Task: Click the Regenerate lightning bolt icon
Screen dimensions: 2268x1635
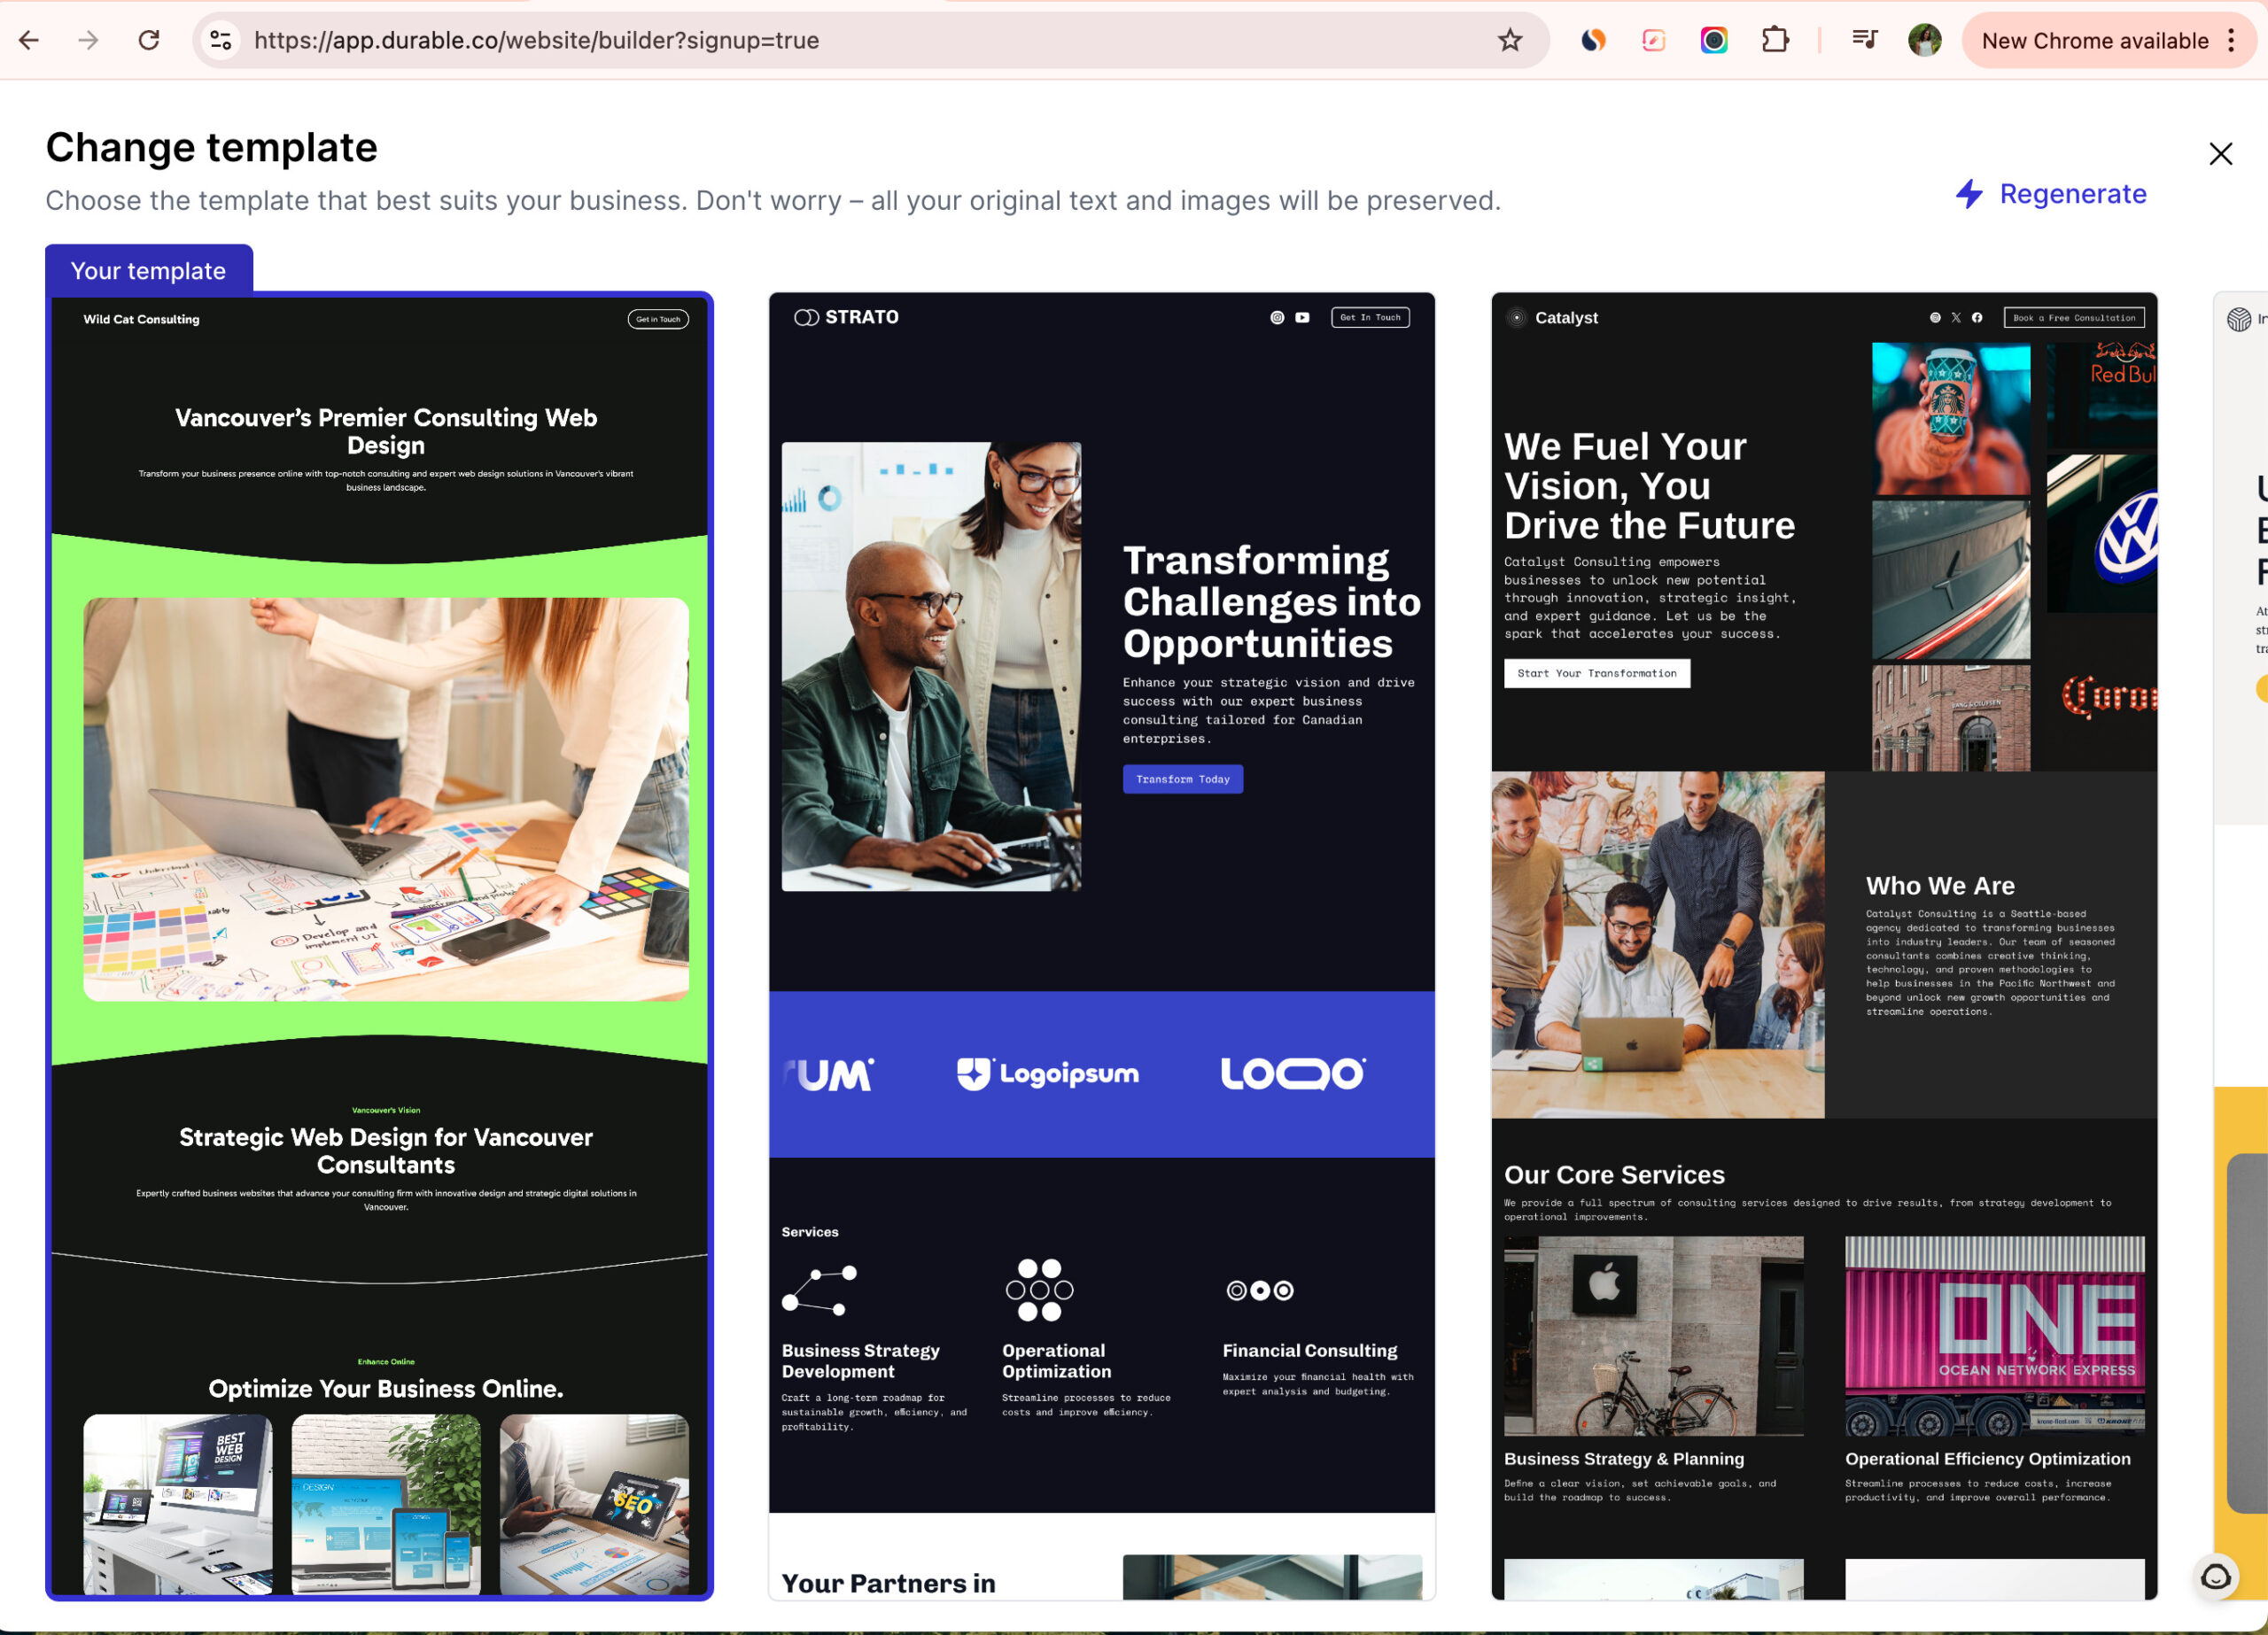Action: tap(1968, 194)
